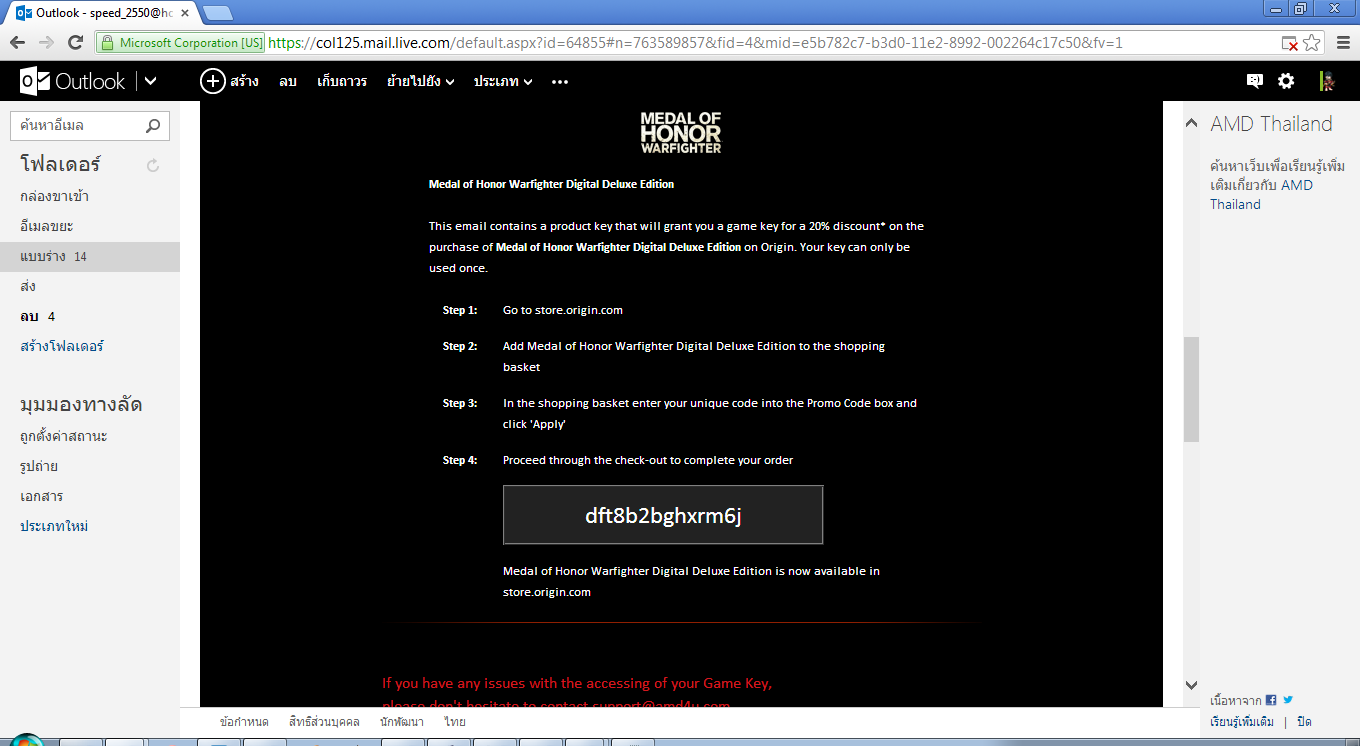This screenshot has width=1360, height=746.
Task: Open a new browser tab
Action: click(217, 13)
